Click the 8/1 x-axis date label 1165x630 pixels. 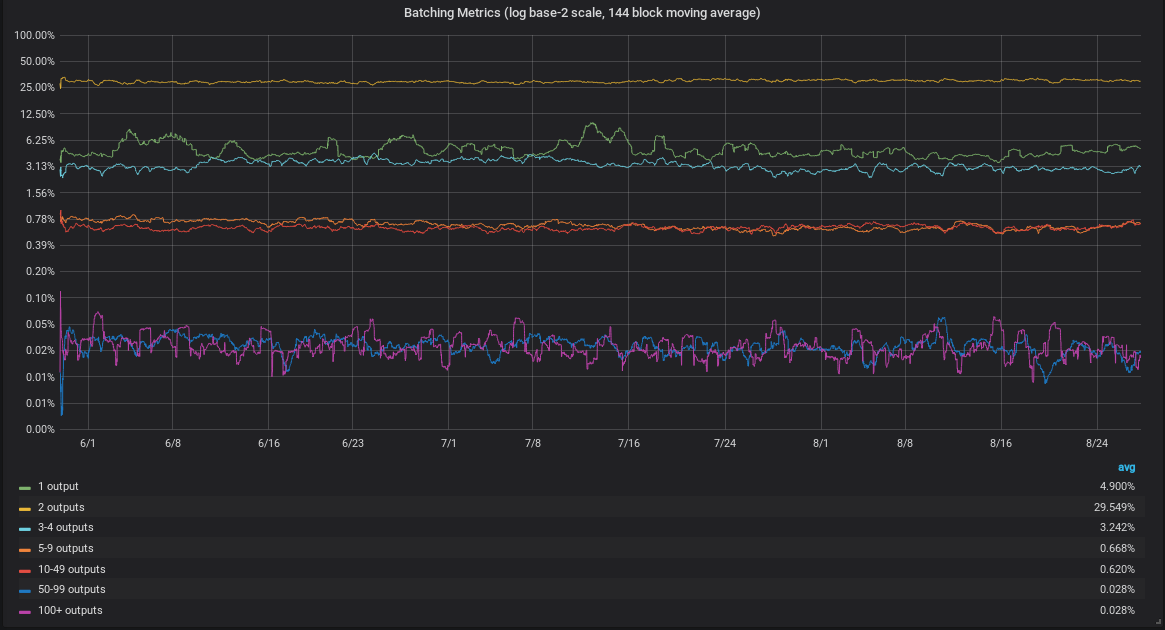pos(821,443)
